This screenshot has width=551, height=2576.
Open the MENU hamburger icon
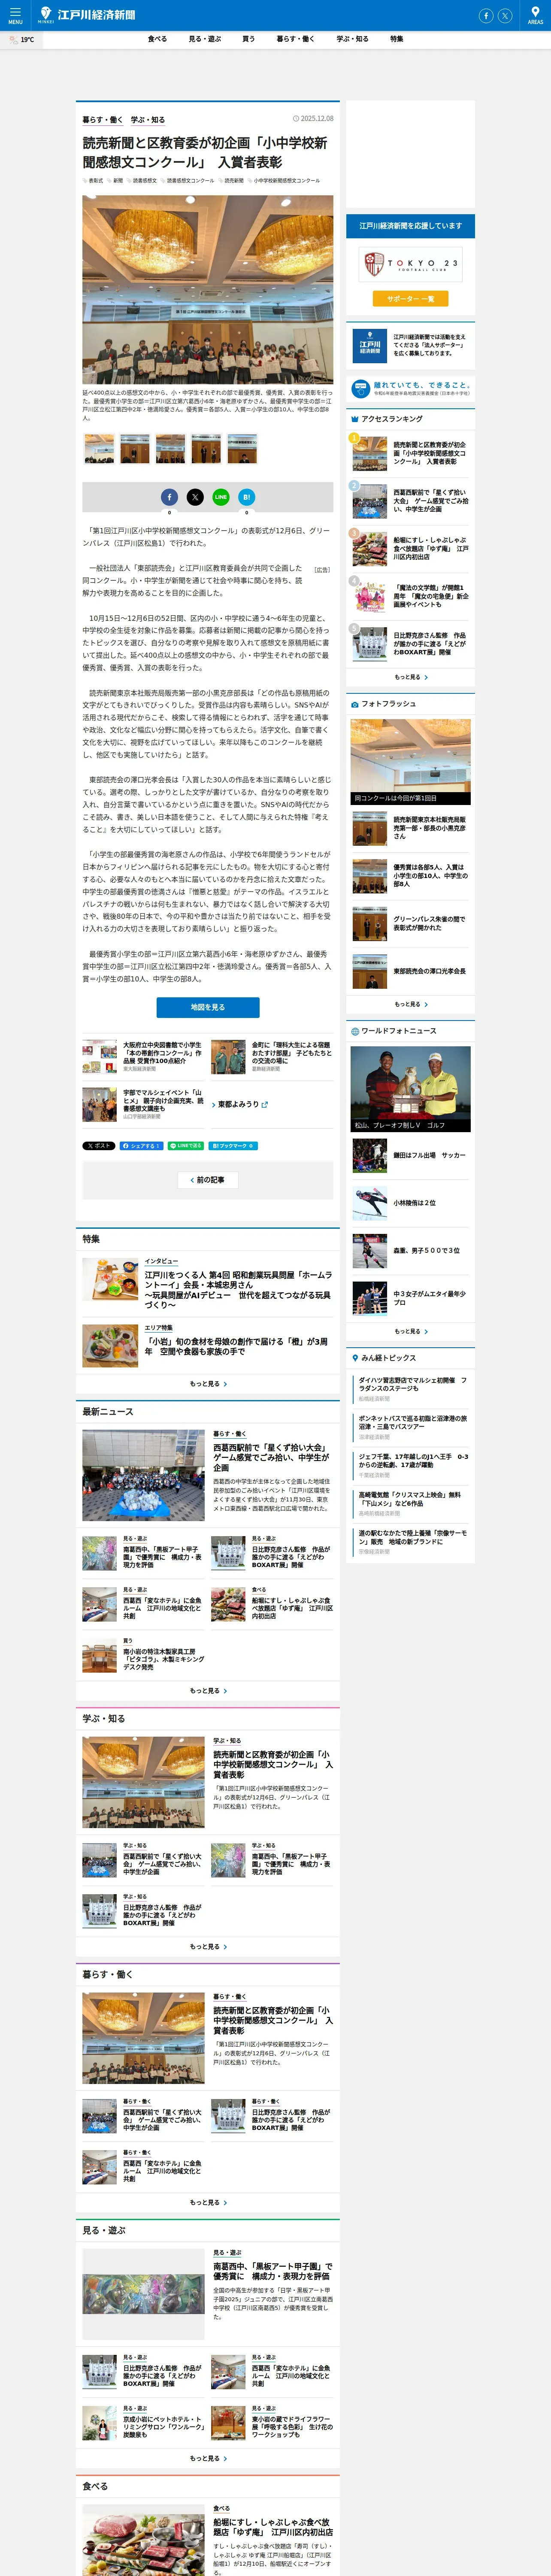click(15, 15)
